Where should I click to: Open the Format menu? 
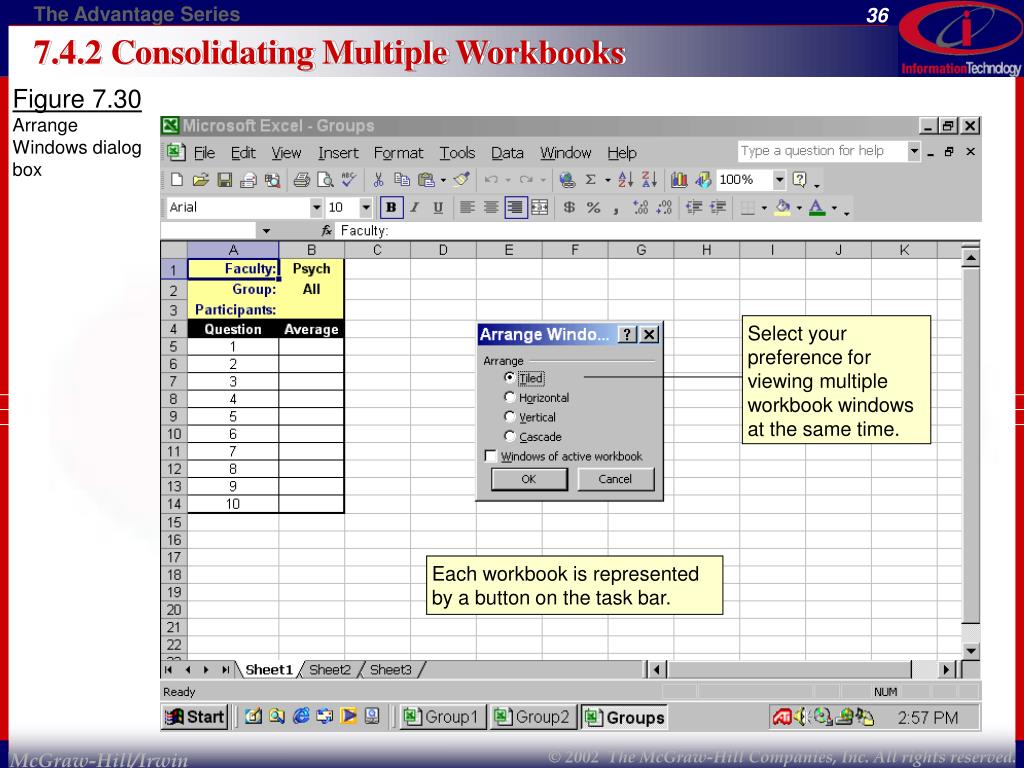398,153
